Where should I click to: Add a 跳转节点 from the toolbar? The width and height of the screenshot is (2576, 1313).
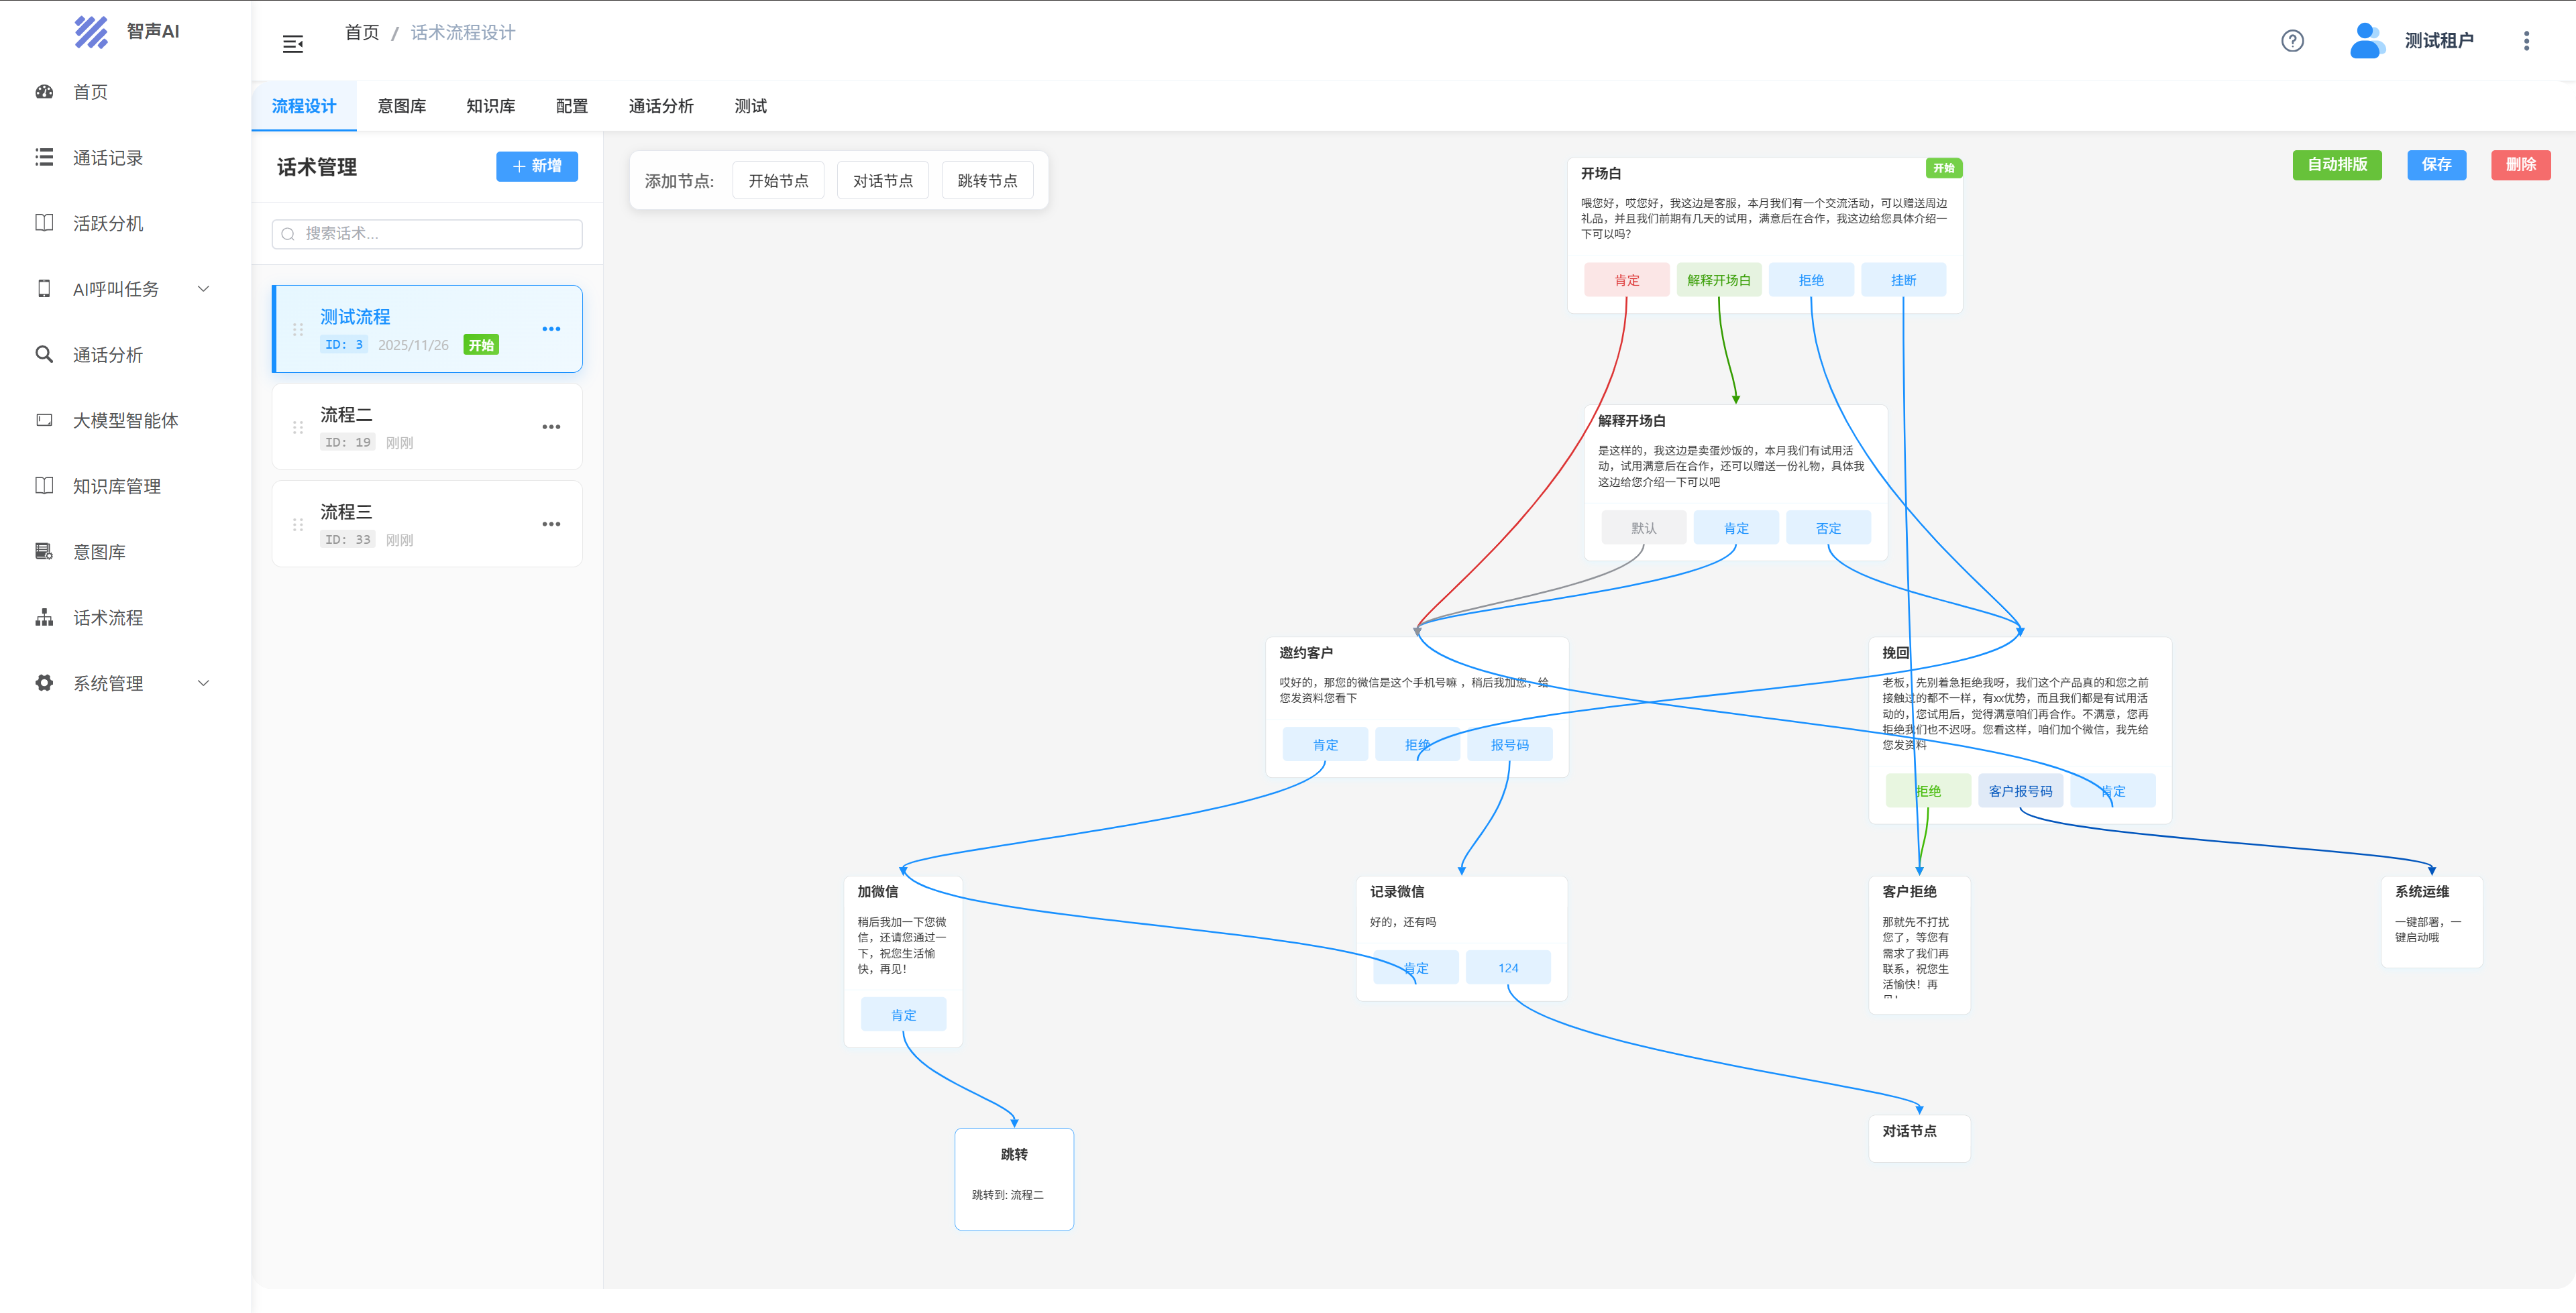(x=987, y=181)
